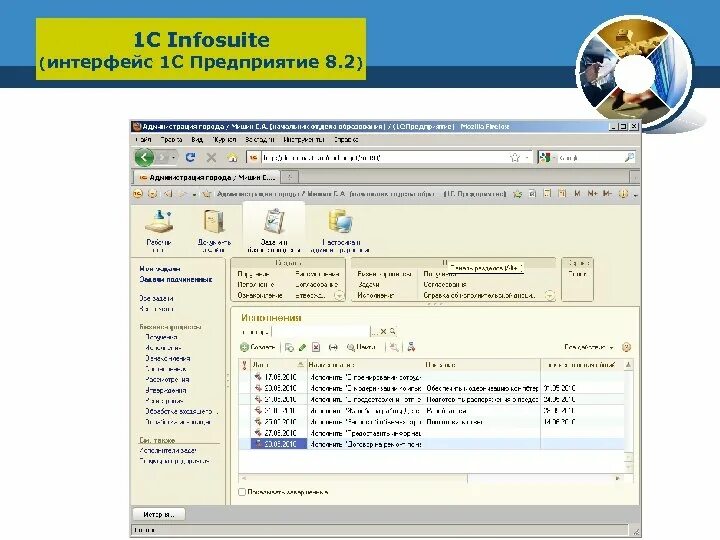720x540 pixels.
Task: Mark item for deletion red X
Action: (316, 347)
